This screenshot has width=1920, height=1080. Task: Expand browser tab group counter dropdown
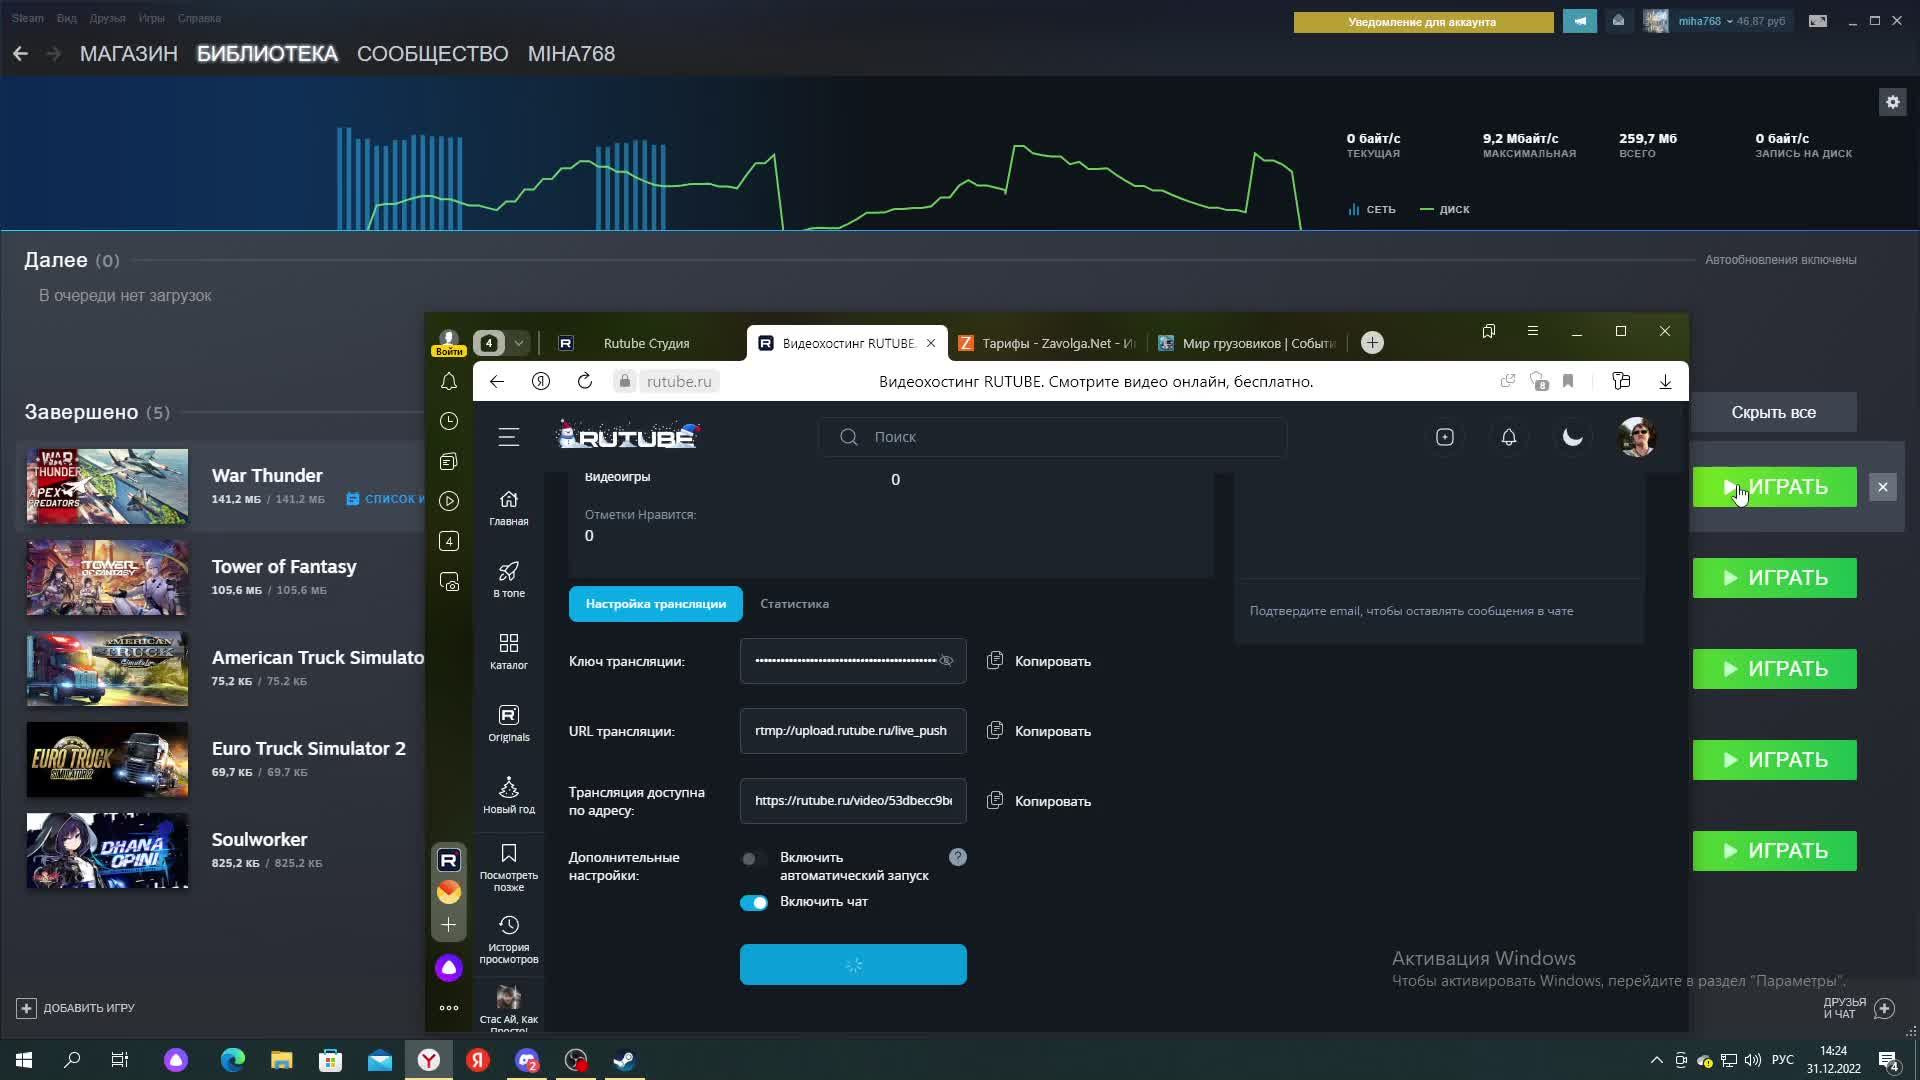click(518, 343)
